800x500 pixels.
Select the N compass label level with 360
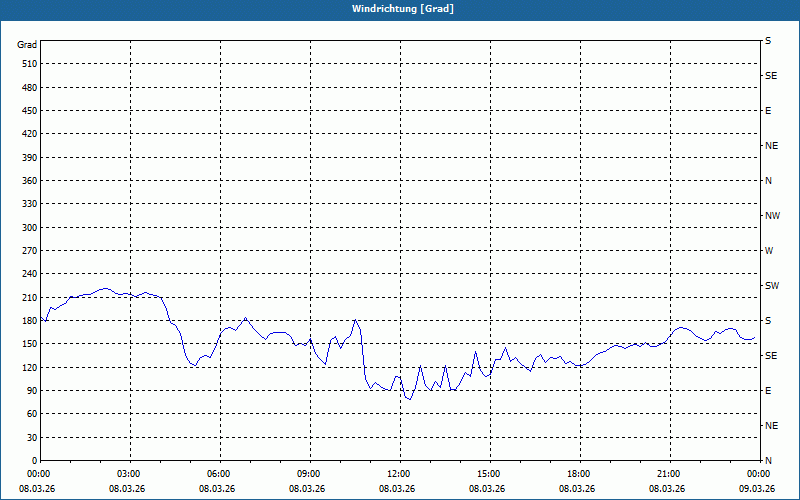(768, 181)
